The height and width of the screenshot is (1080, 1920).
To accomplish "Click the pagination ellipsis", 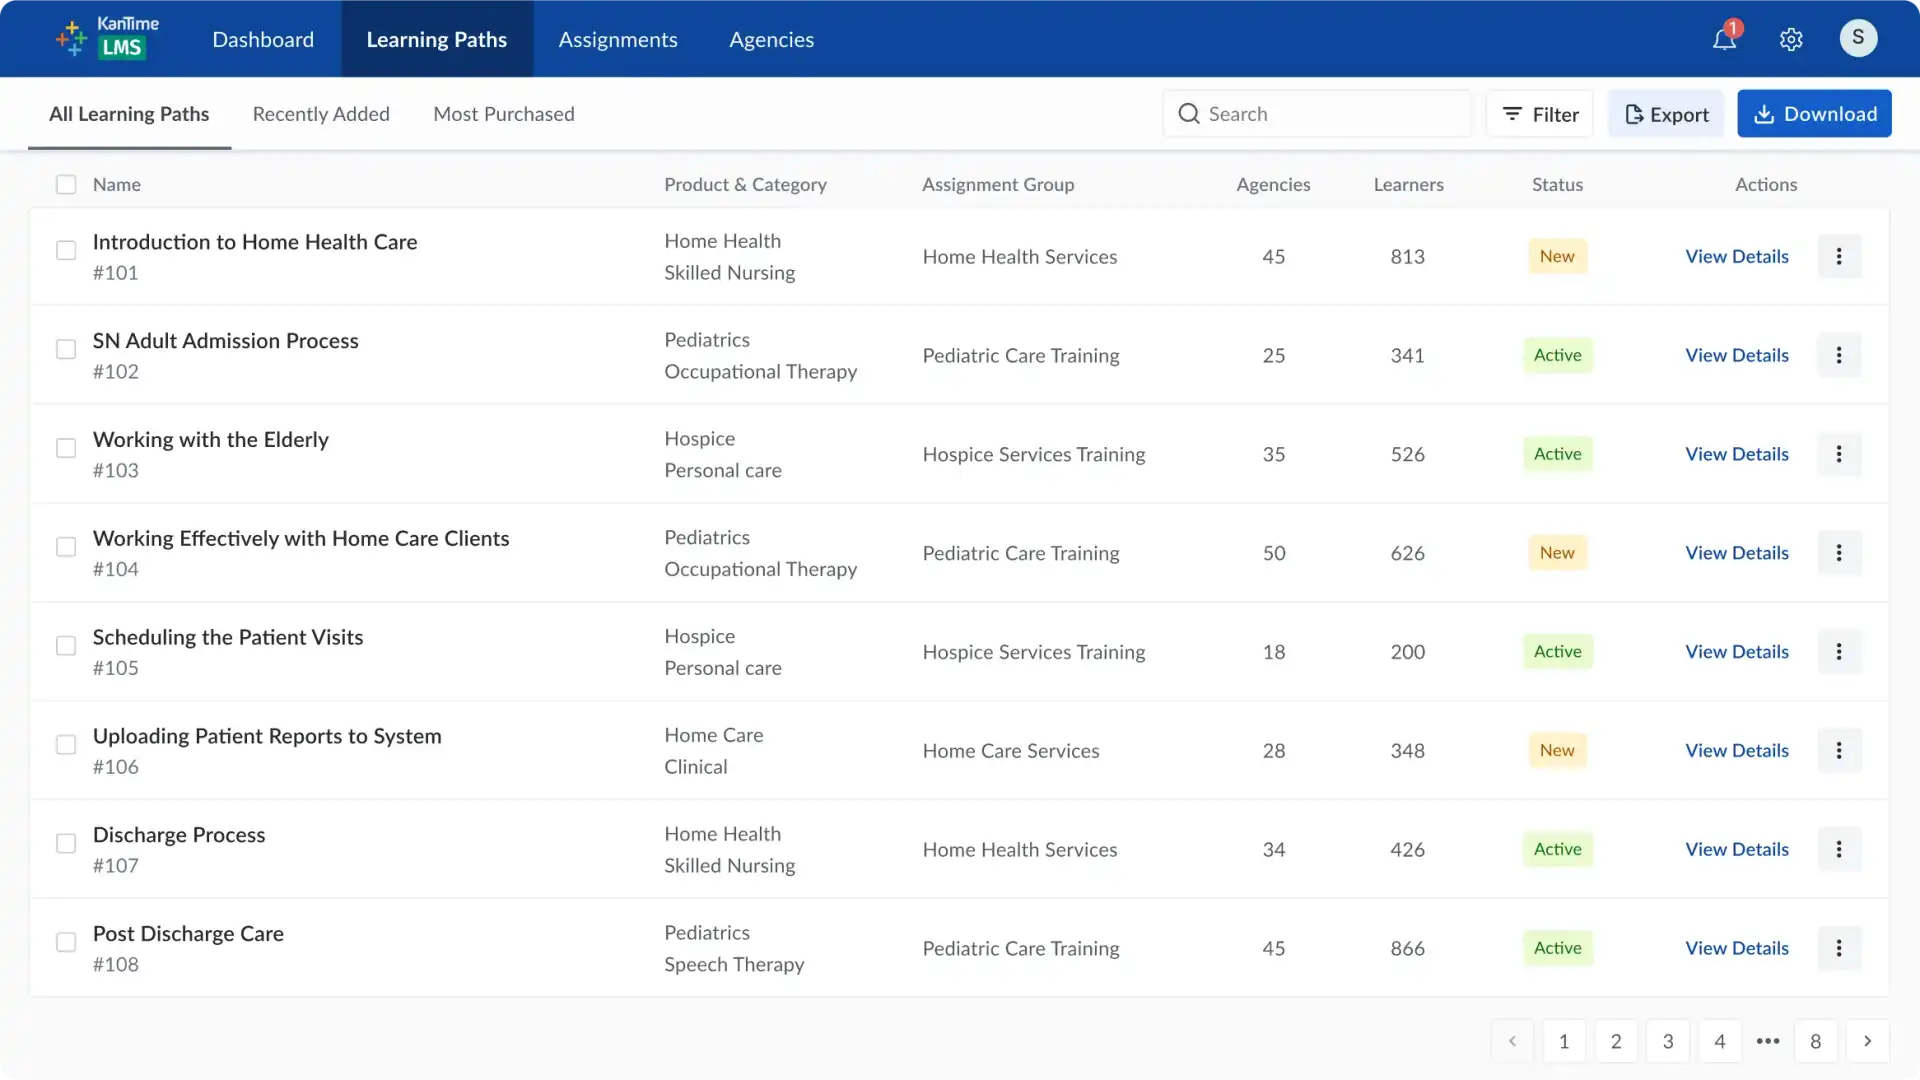I will click(x=1768, y=1041).
